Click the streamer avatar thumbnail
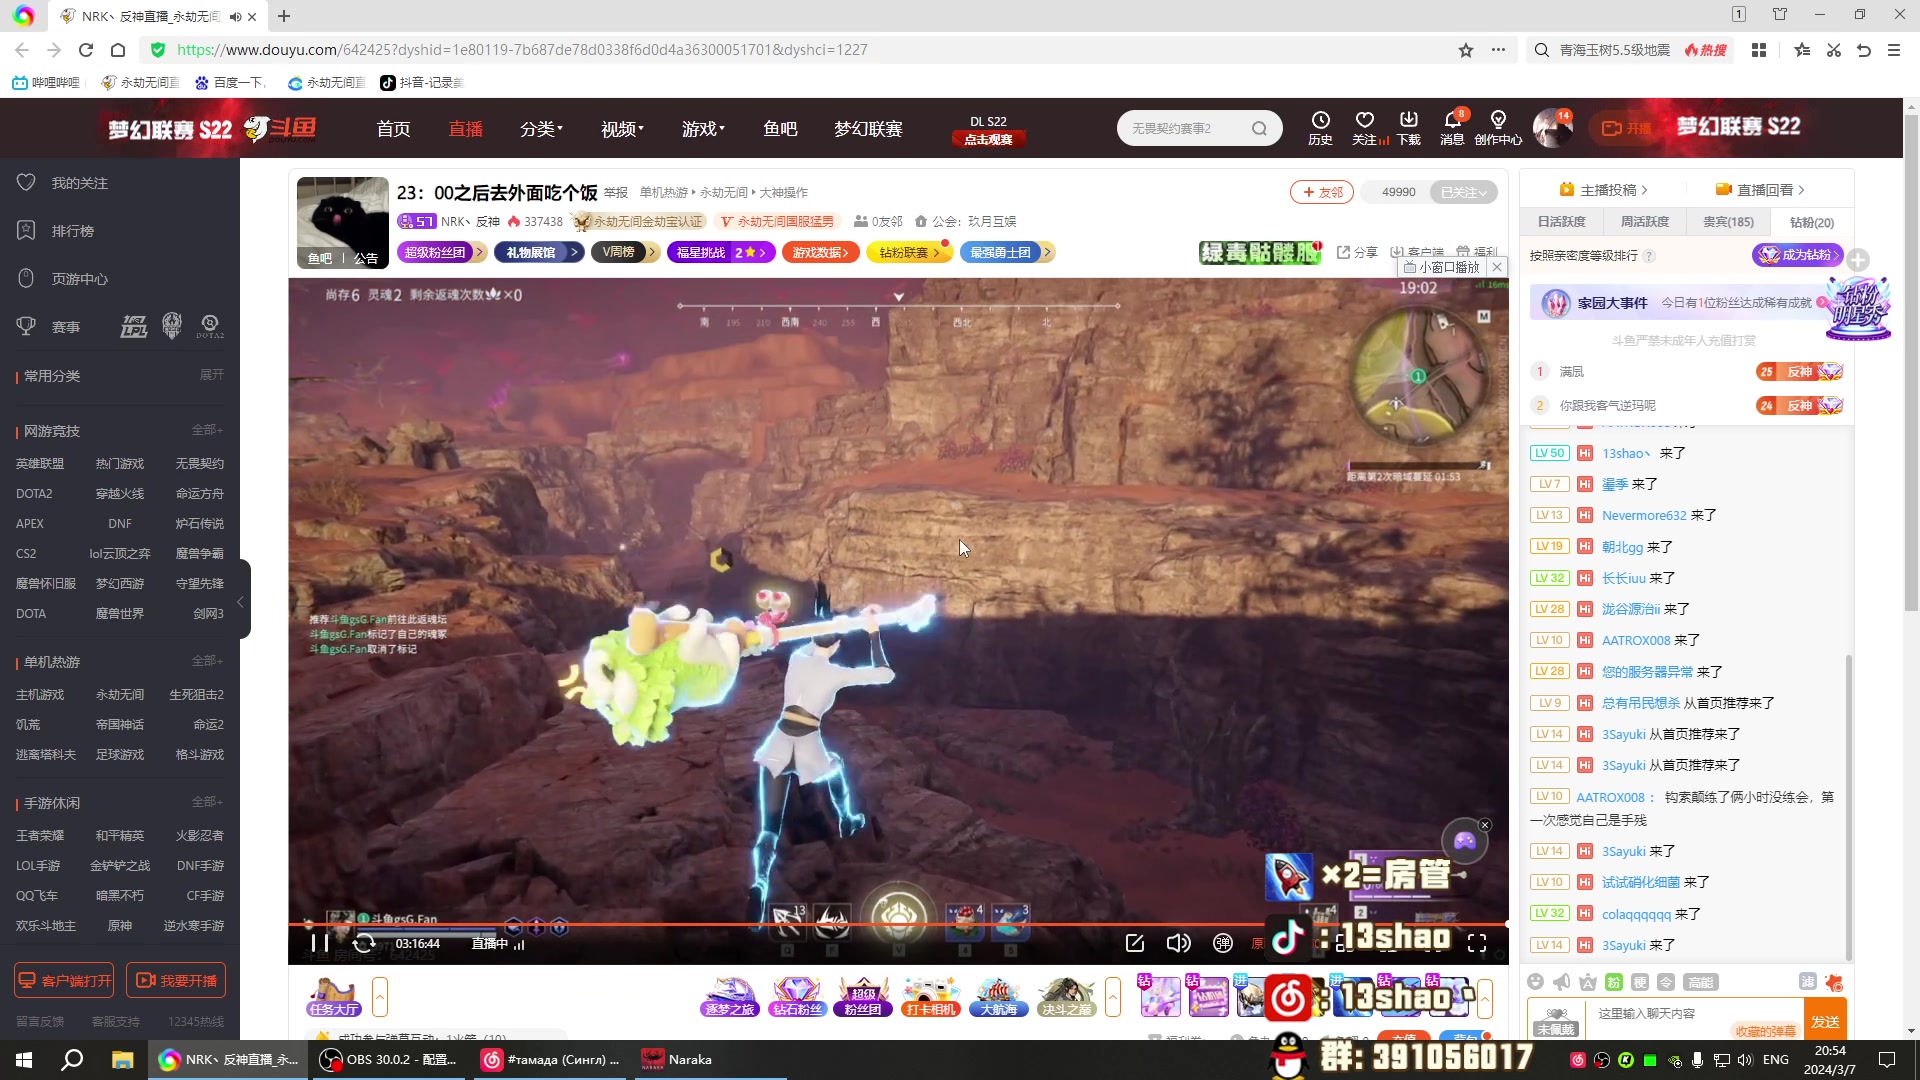Viewport: 1920px width, 1080px height. pos(343,222)
